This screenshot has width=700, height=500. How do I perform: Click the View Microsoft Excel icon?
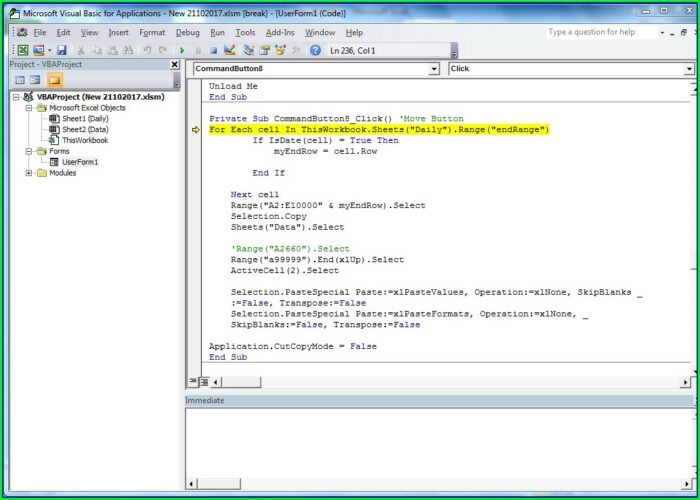pyautogui.click(x=23, y=50)
